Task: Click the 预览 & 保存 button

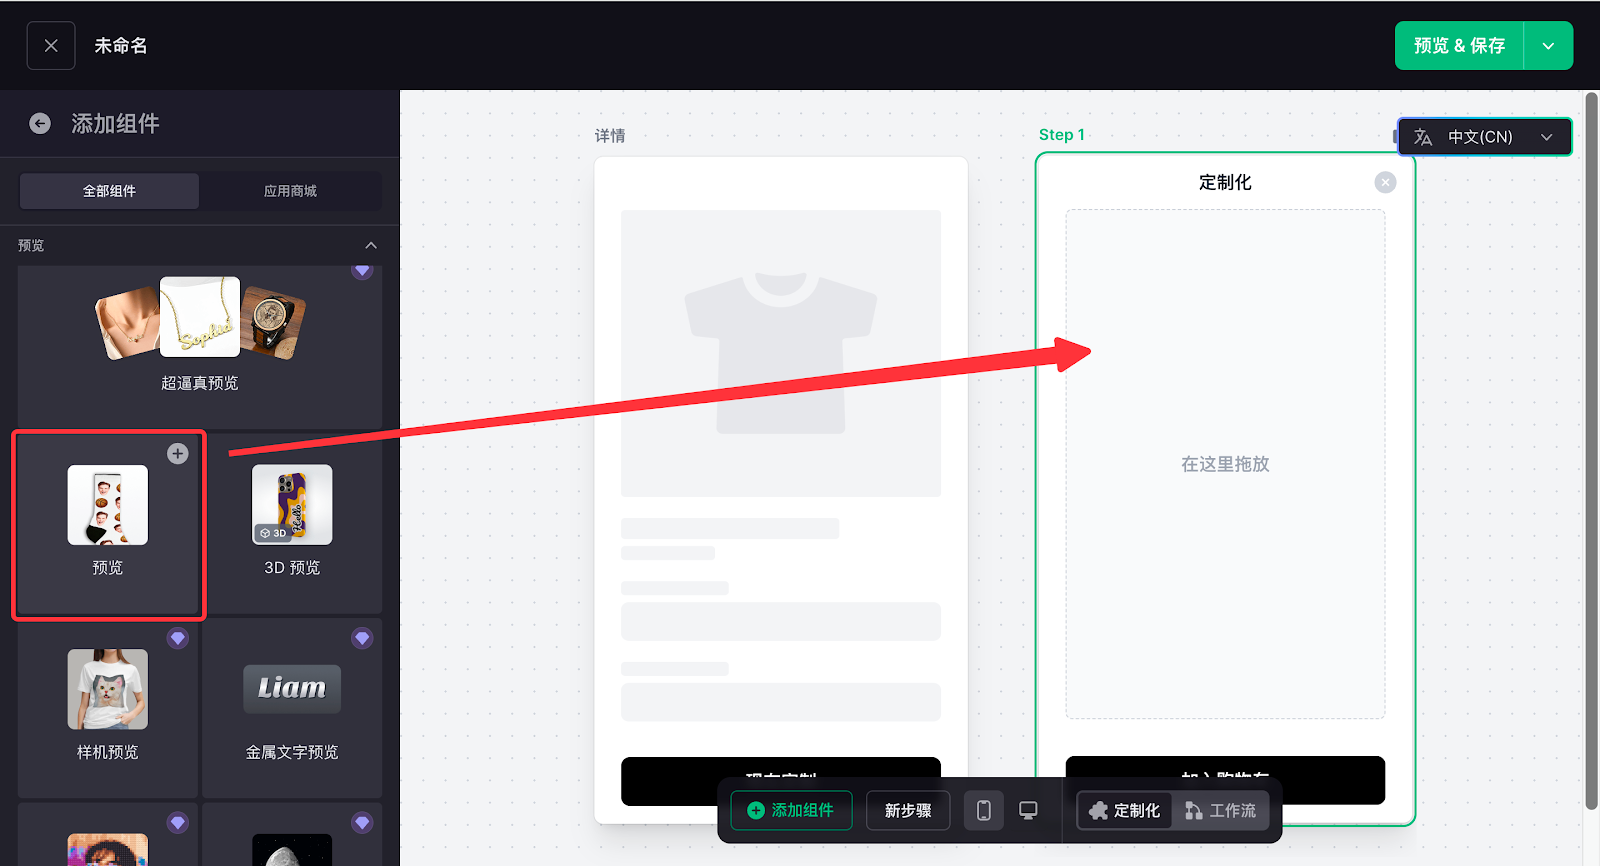Action: point(1459,46)
